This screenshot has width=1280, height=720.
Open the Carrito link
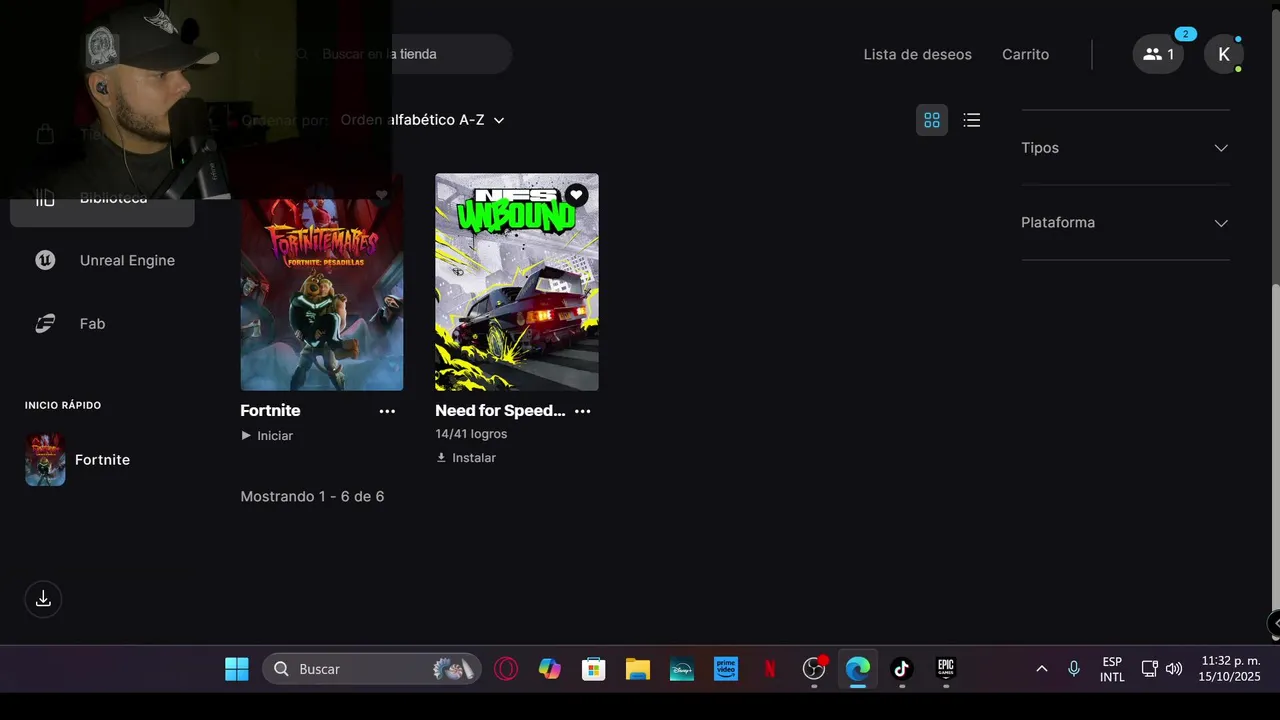(x=1025, y=54)
